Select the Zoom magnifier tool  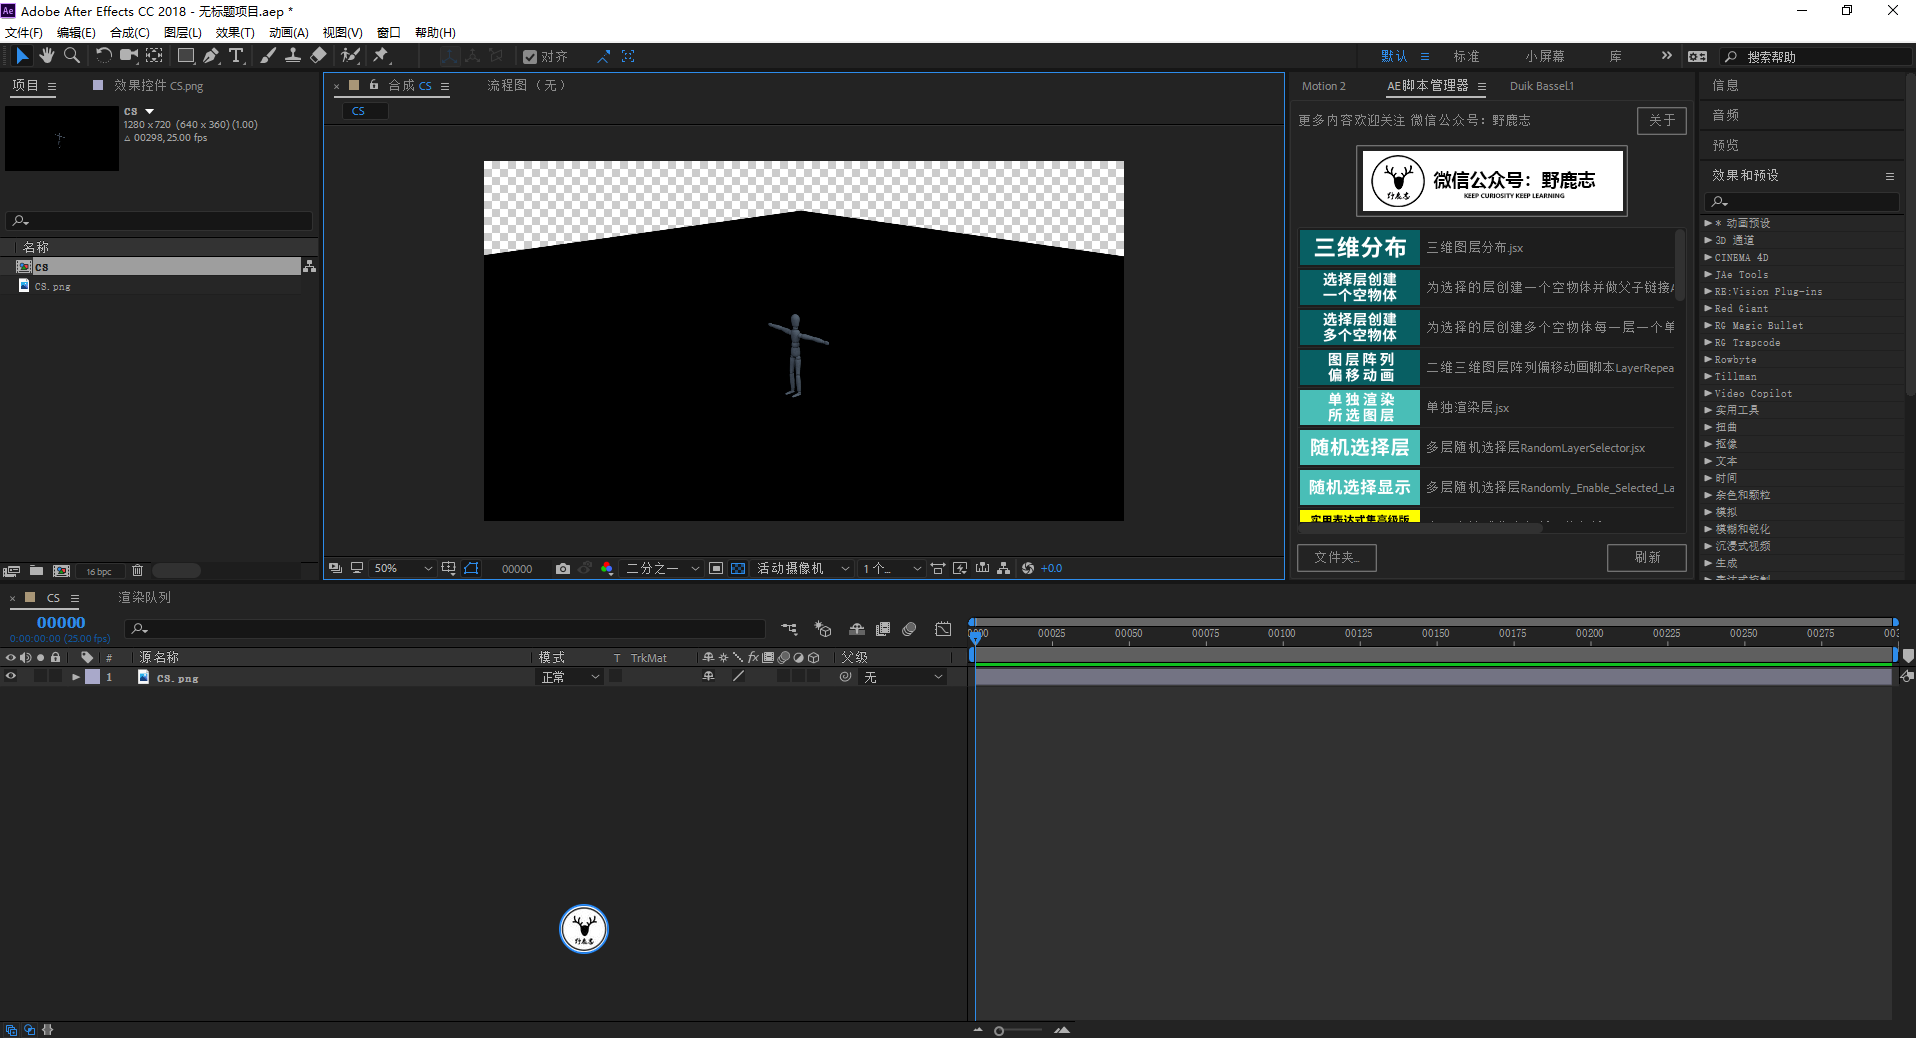click(71, 56)
